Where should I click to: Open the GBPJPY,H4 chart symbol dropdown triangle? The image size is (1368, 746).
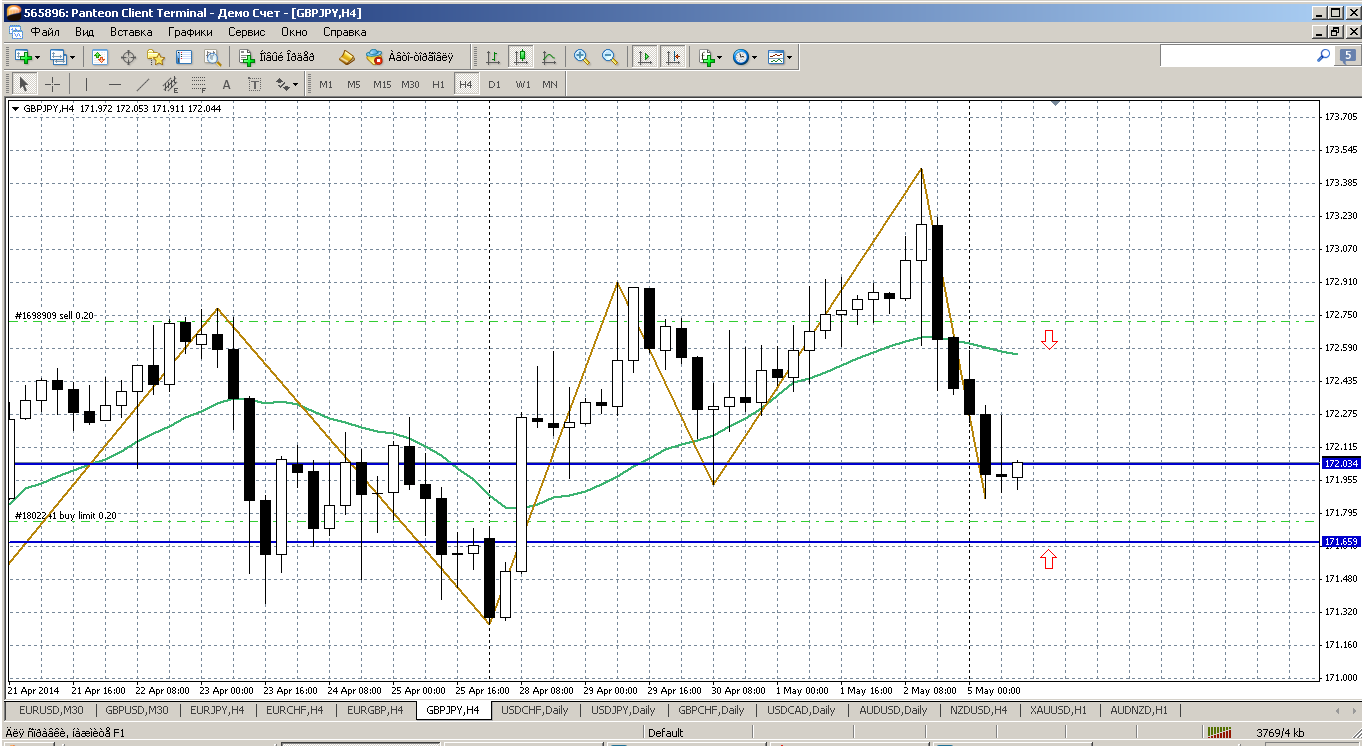[x=15, y=108]
